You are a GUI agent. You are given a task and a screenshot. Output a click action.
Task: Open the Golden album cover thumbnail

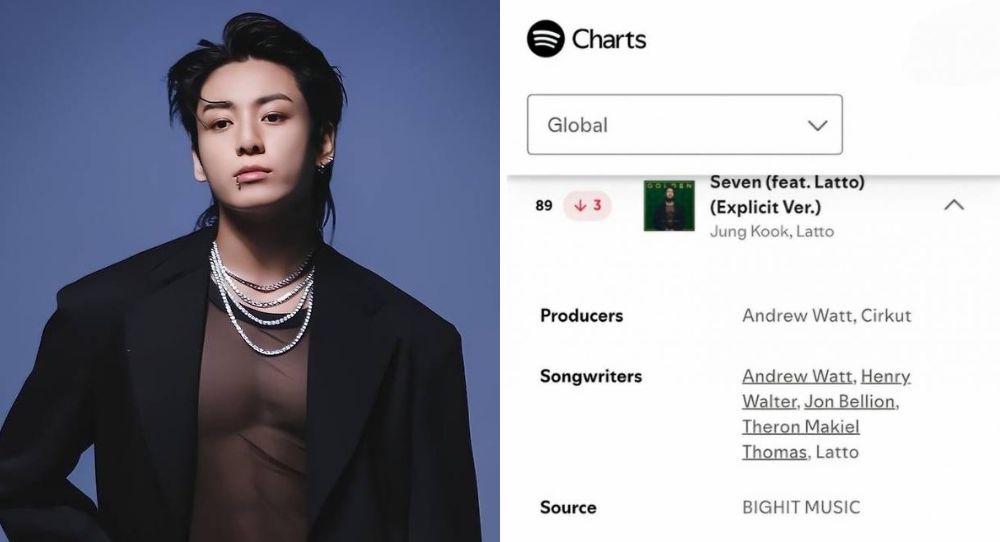[669, 205]
